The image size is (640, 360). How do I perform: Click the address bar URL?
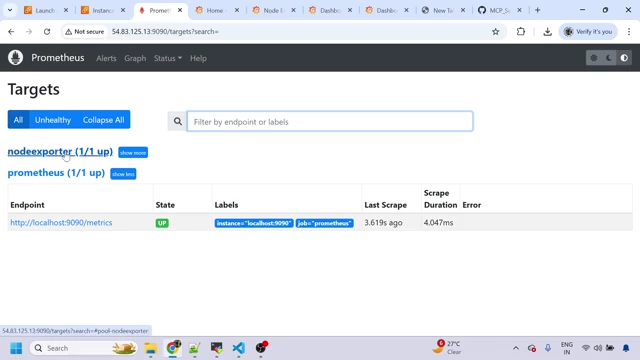(165, 31)
